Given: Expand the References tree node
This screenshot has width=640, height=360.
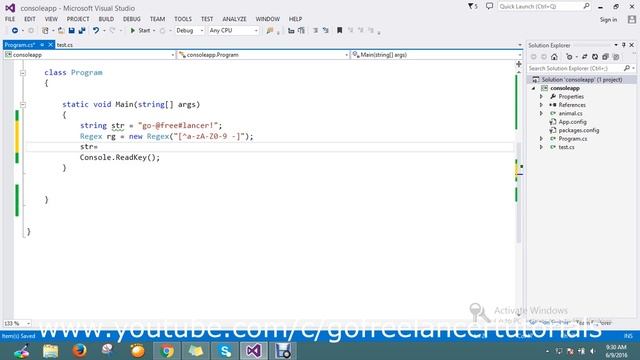Looking at the screenshot, I should point(542,105).
